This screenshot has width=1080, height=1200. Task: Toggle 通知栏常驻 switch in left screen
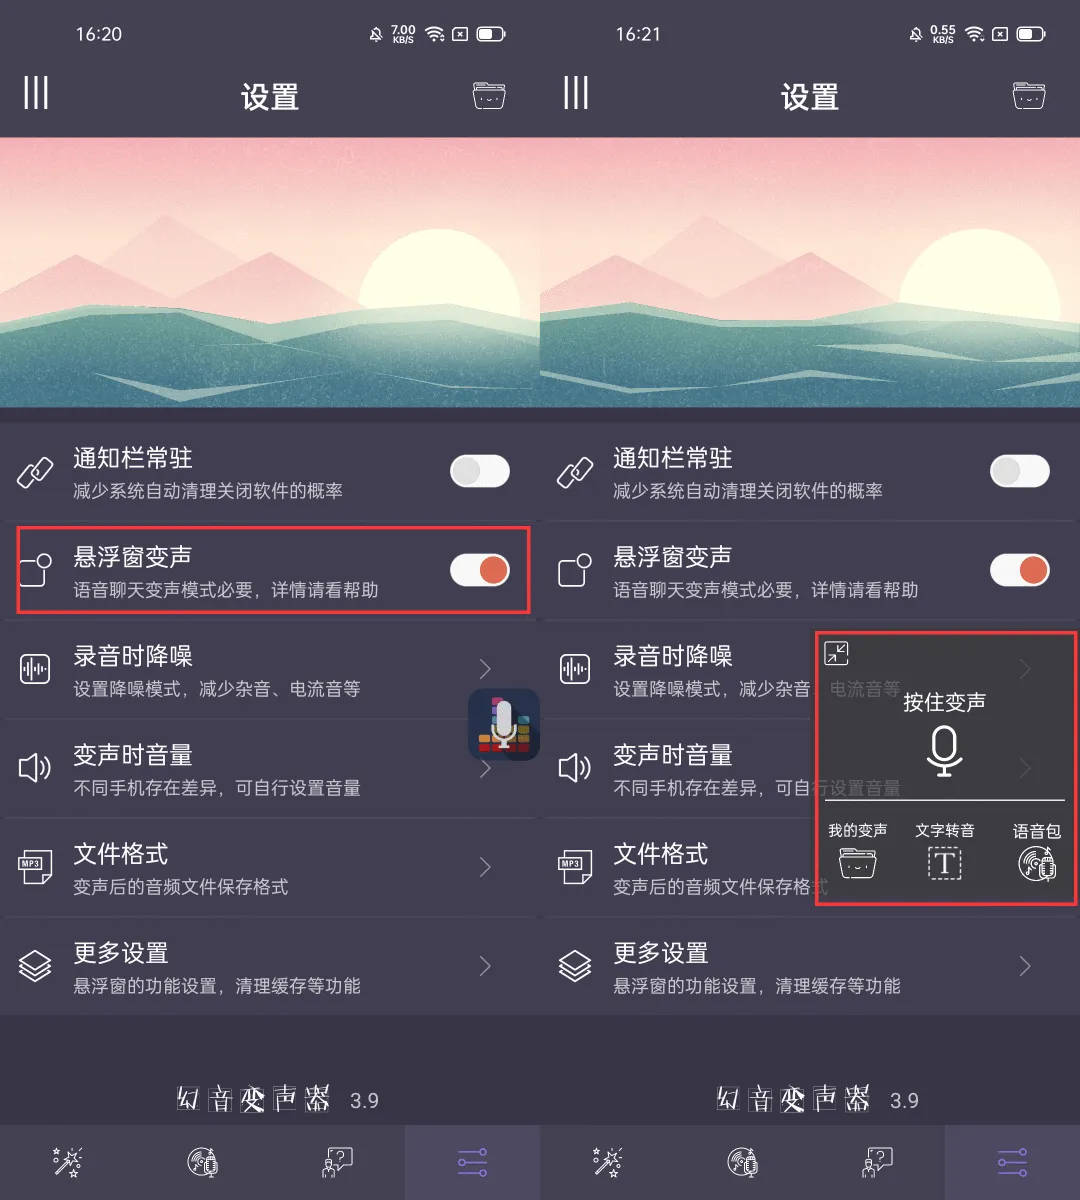480,471
